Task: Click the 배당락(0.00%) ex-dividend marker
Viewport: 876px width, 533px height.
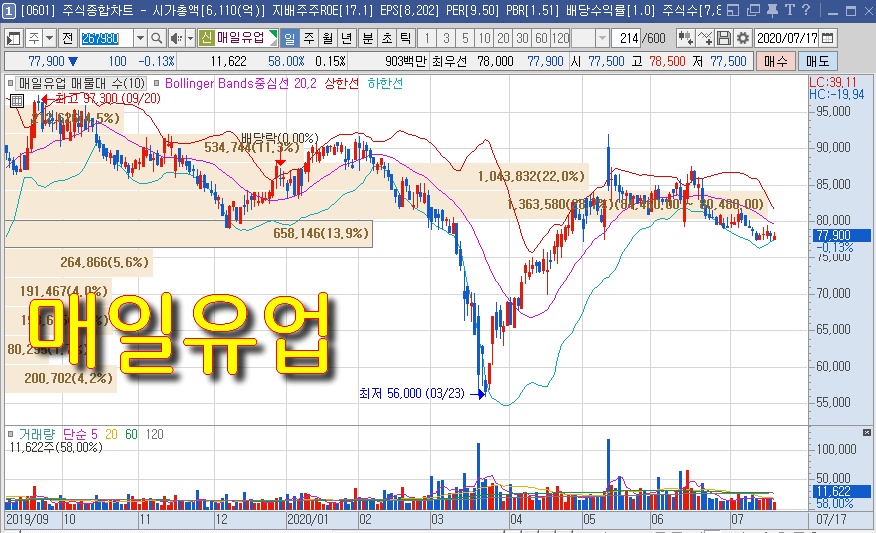Action: coord(280,138)
